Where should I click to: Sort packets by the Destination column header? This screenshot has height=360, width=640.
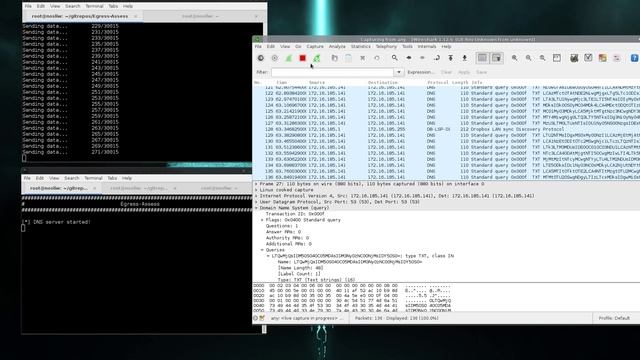pos(383,82)
